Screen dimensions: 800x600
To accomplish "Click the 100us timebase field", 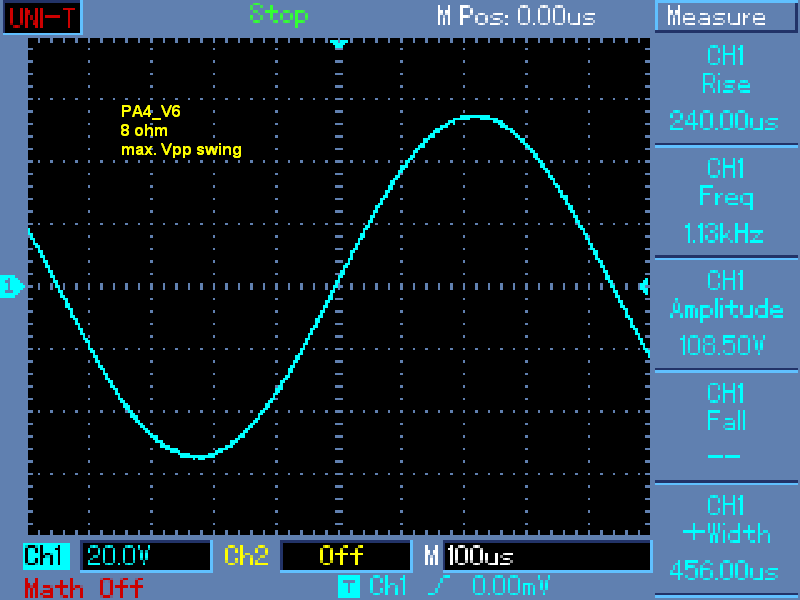I will point(547,556).
